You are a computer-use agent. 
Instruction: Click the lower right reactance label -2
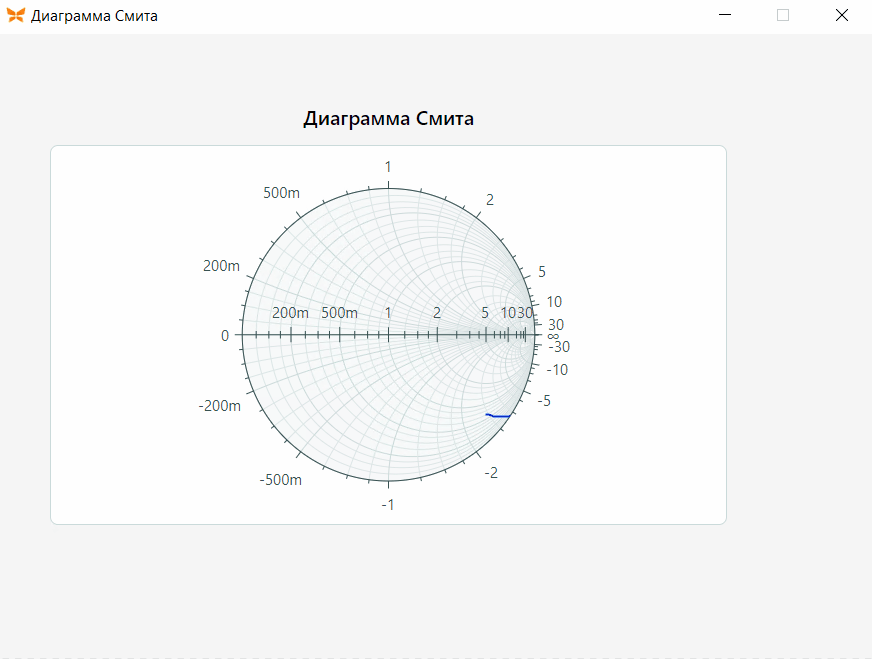point(491,473)
